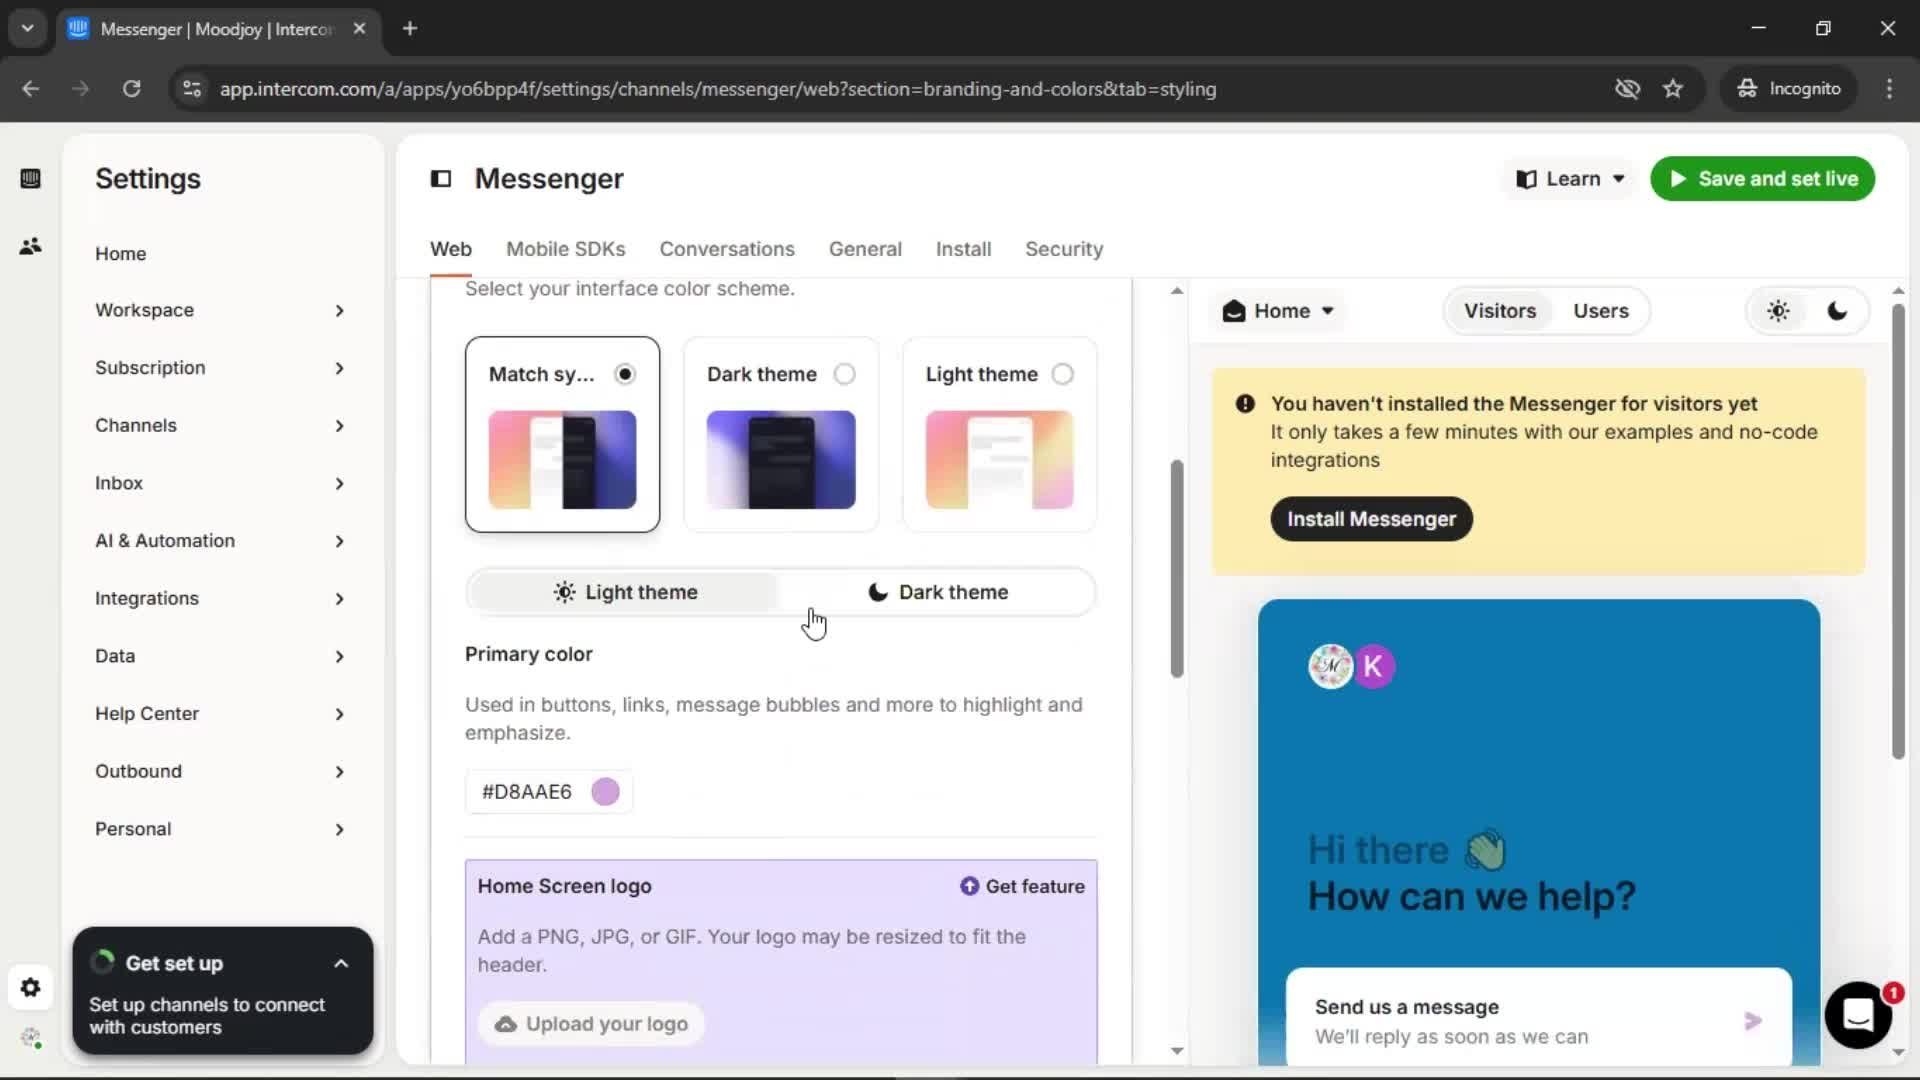Screen dimensions: 1920x1080
Task: Click the primary color purple swatch
Action: pos(605,792)
